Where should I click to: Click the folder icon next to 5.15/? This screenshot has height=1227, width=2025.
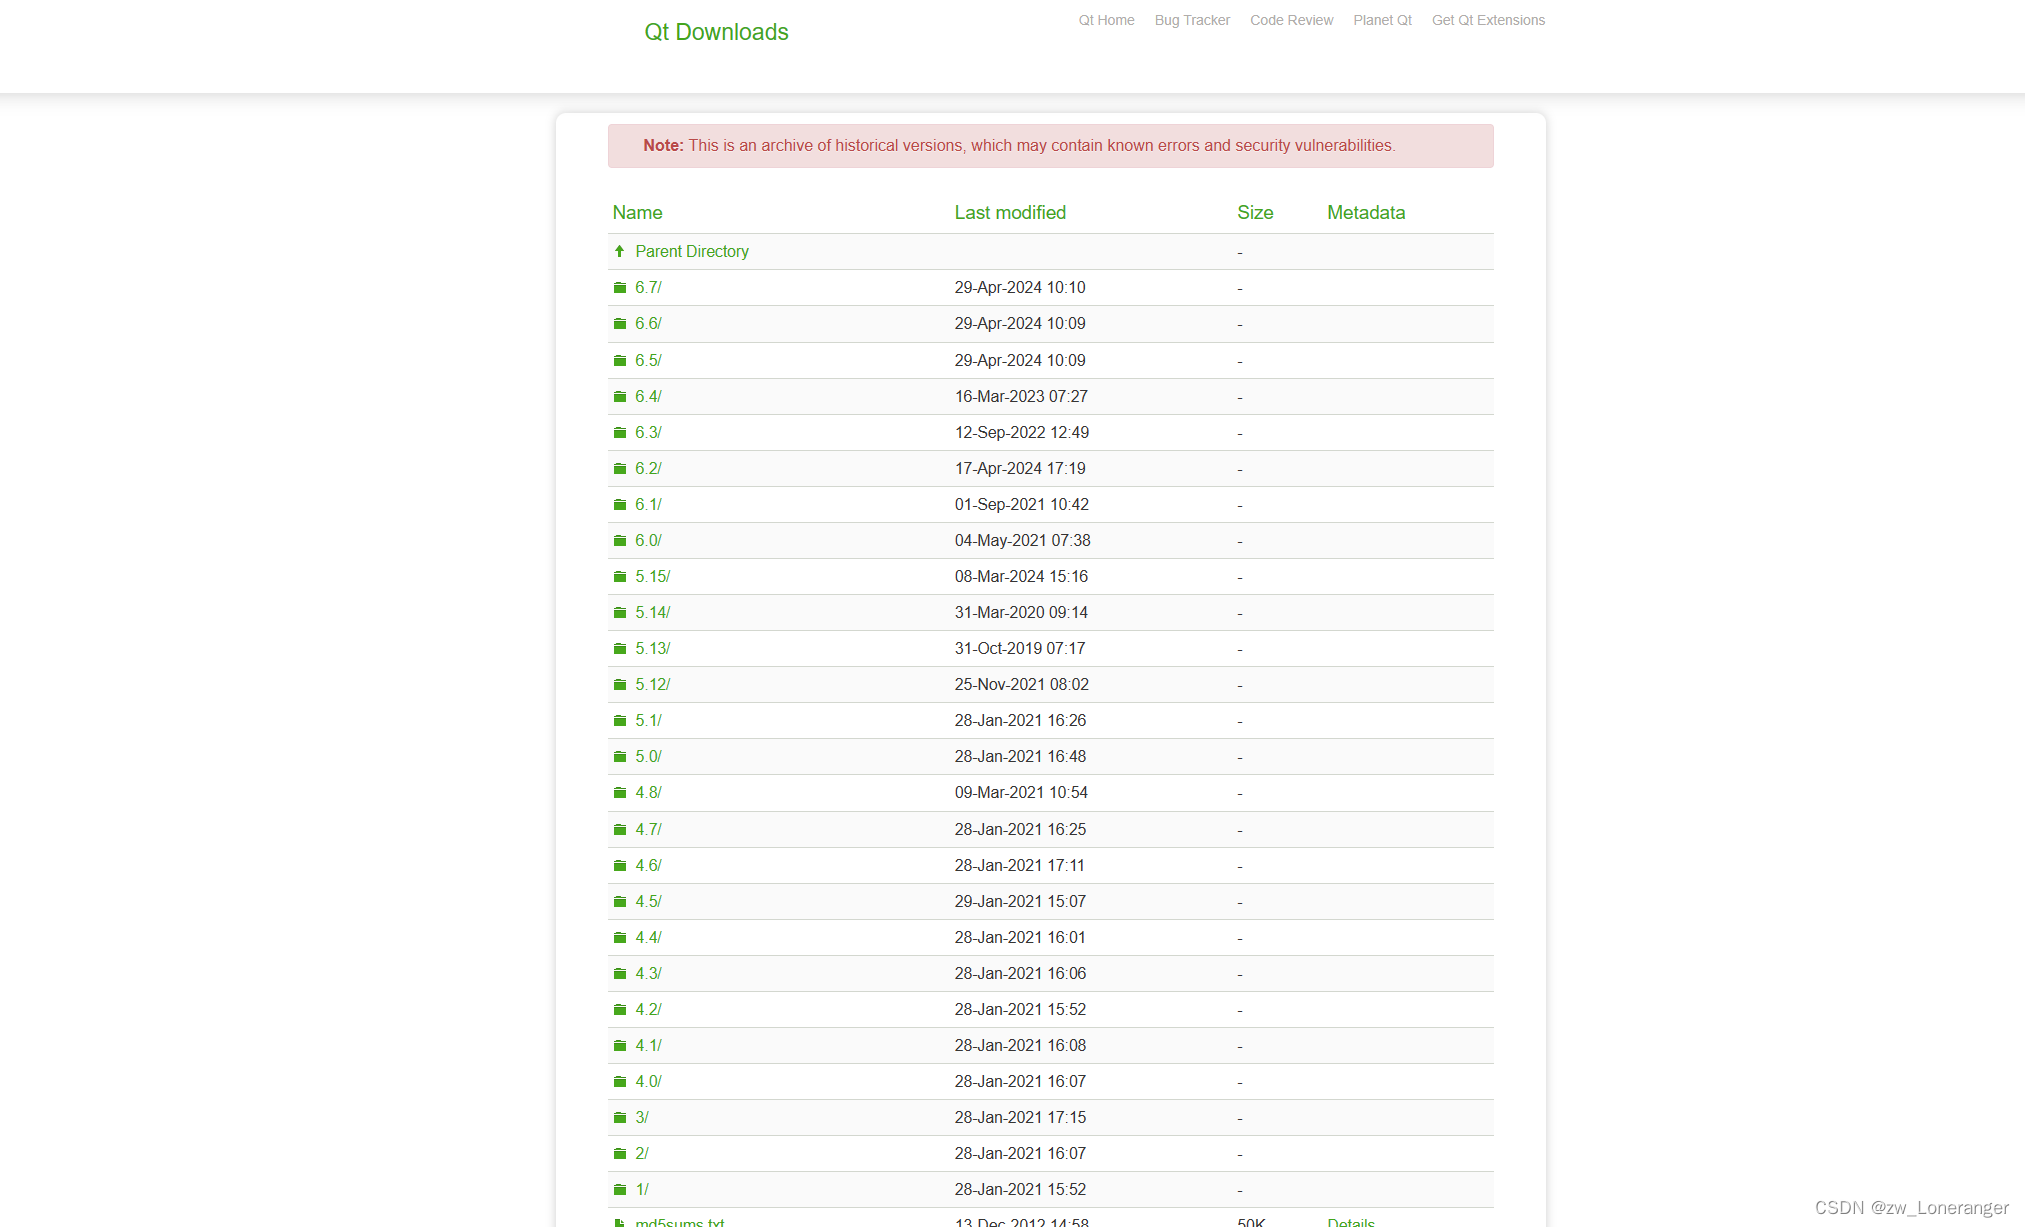(x=620, y=577)
